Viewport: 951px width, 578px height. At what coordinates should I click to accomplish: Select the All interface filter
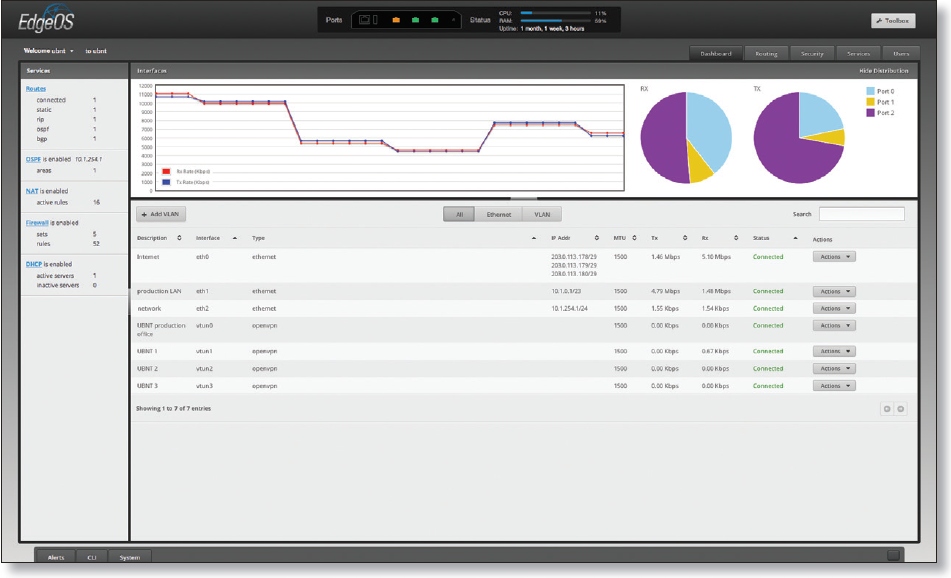coord(459,214)
